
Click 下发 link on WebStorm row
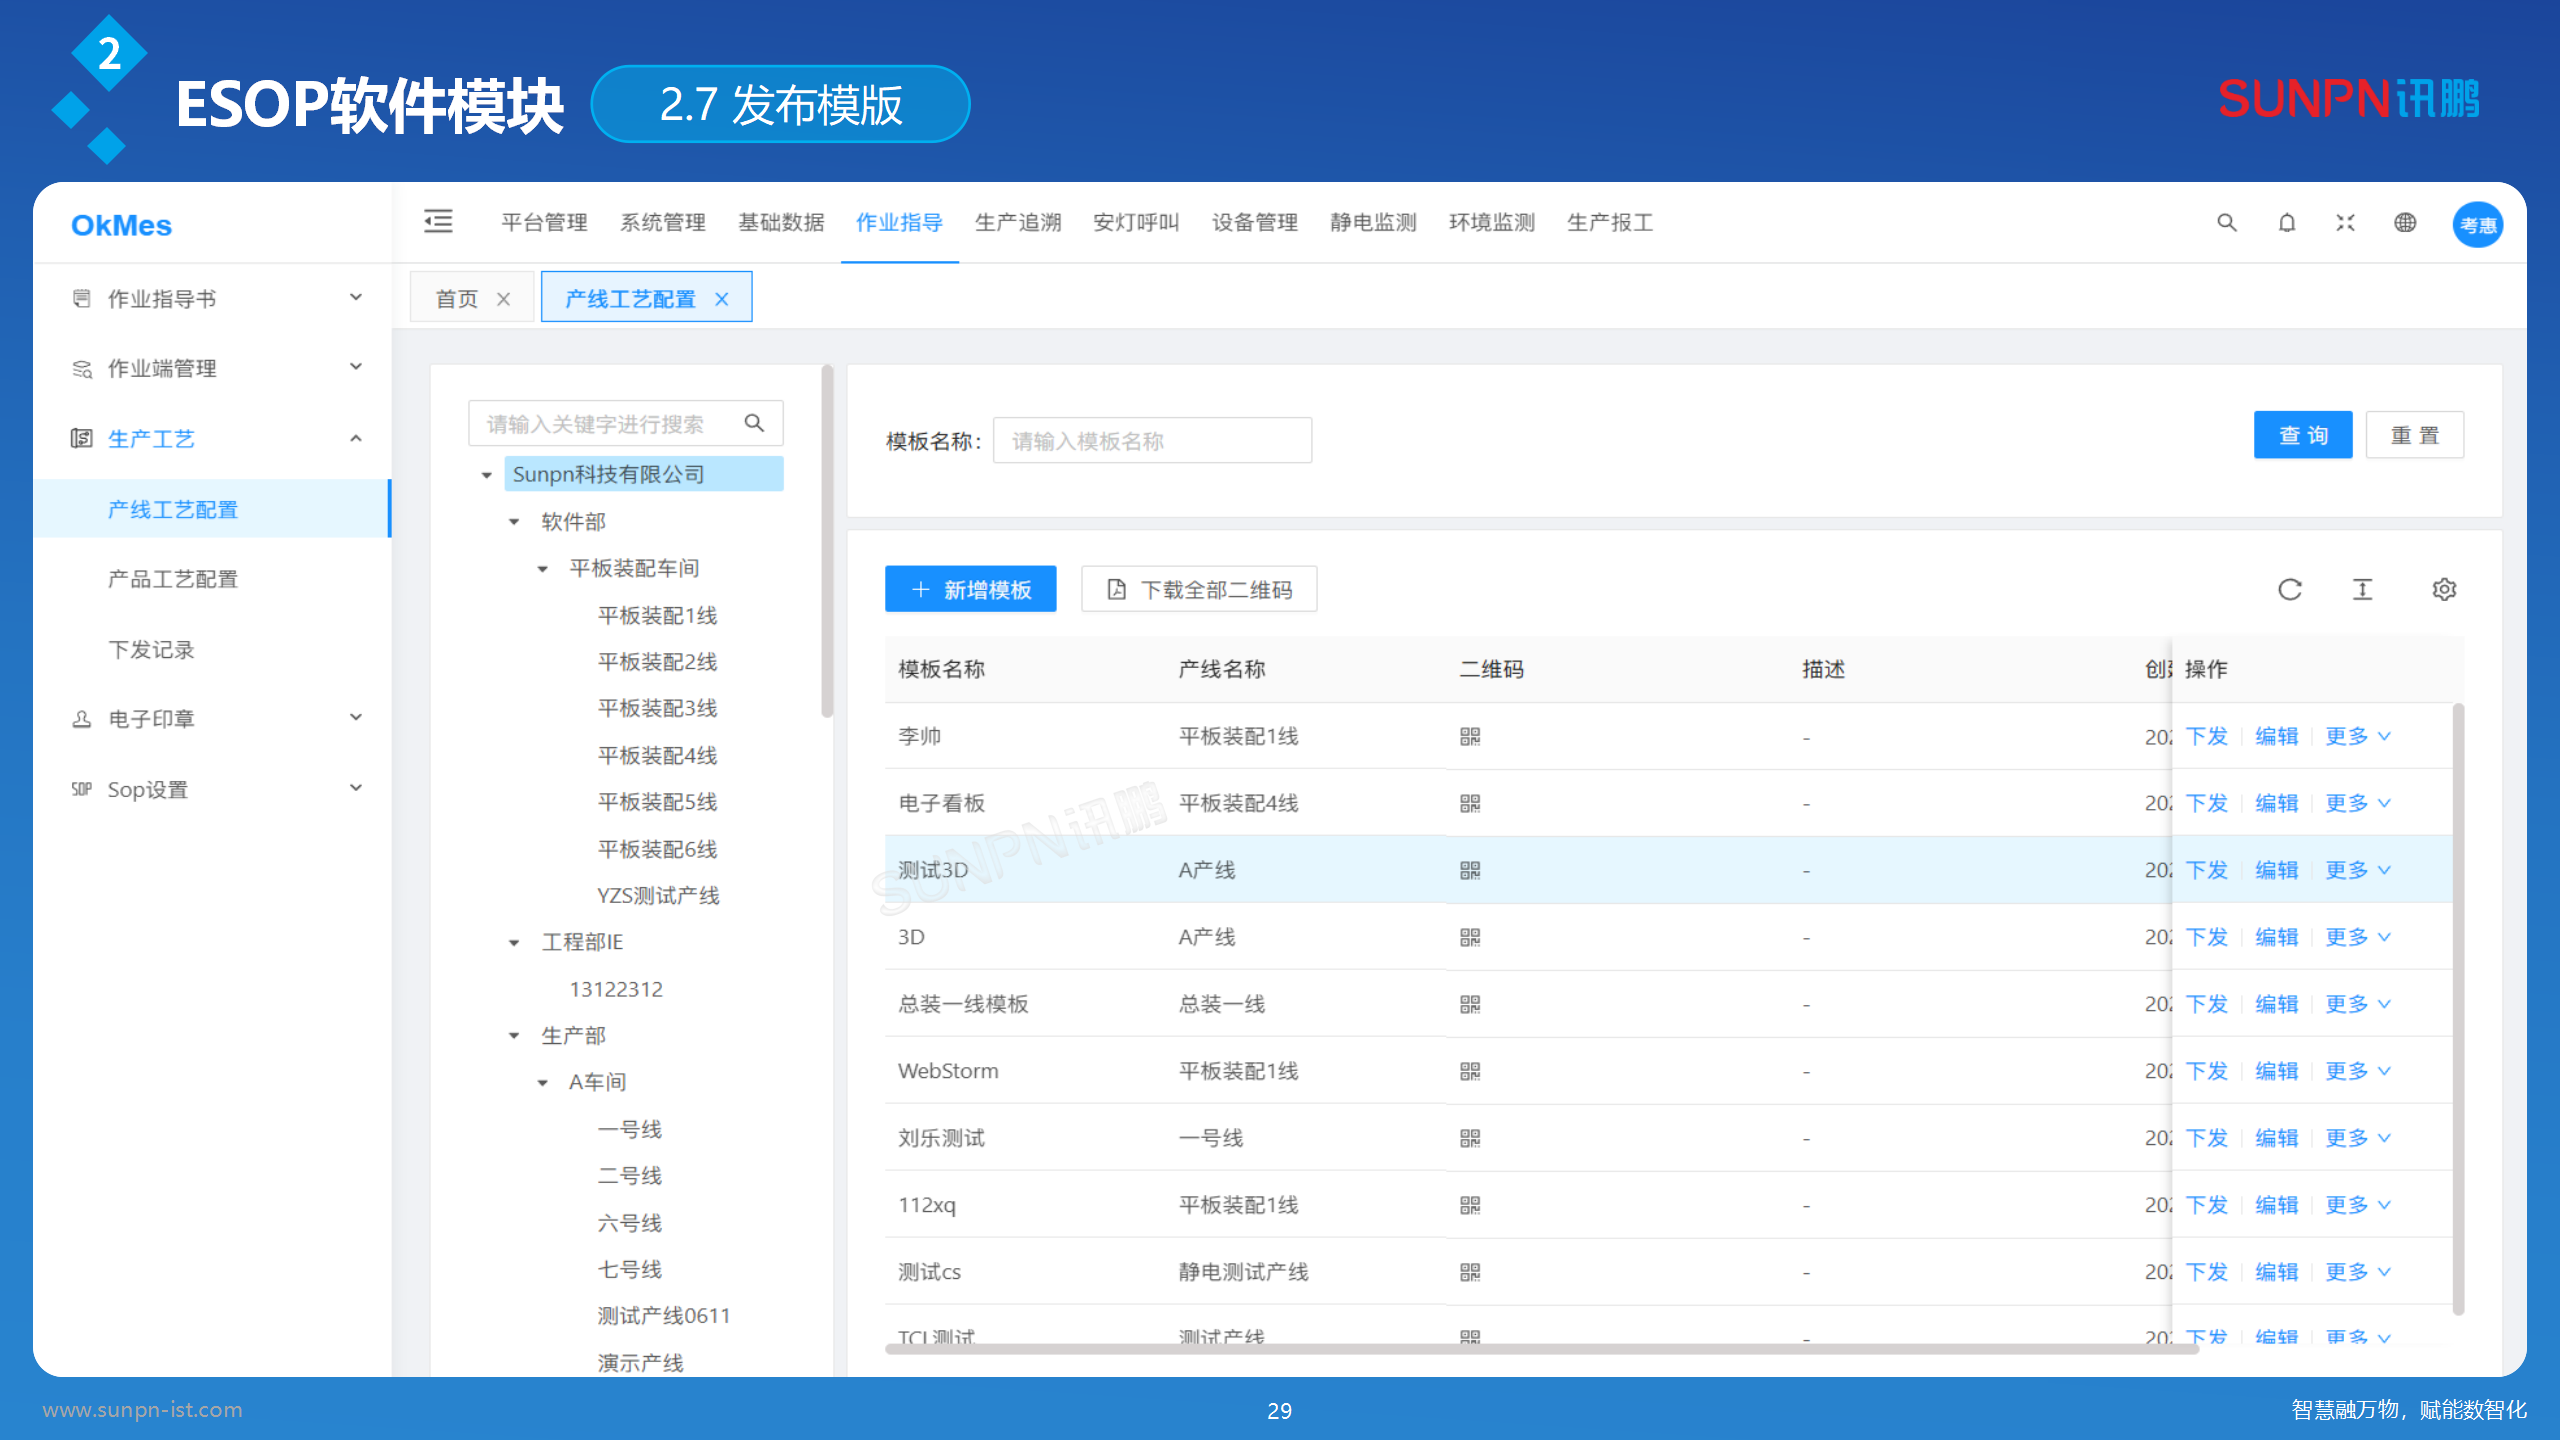point(2206,1070)
